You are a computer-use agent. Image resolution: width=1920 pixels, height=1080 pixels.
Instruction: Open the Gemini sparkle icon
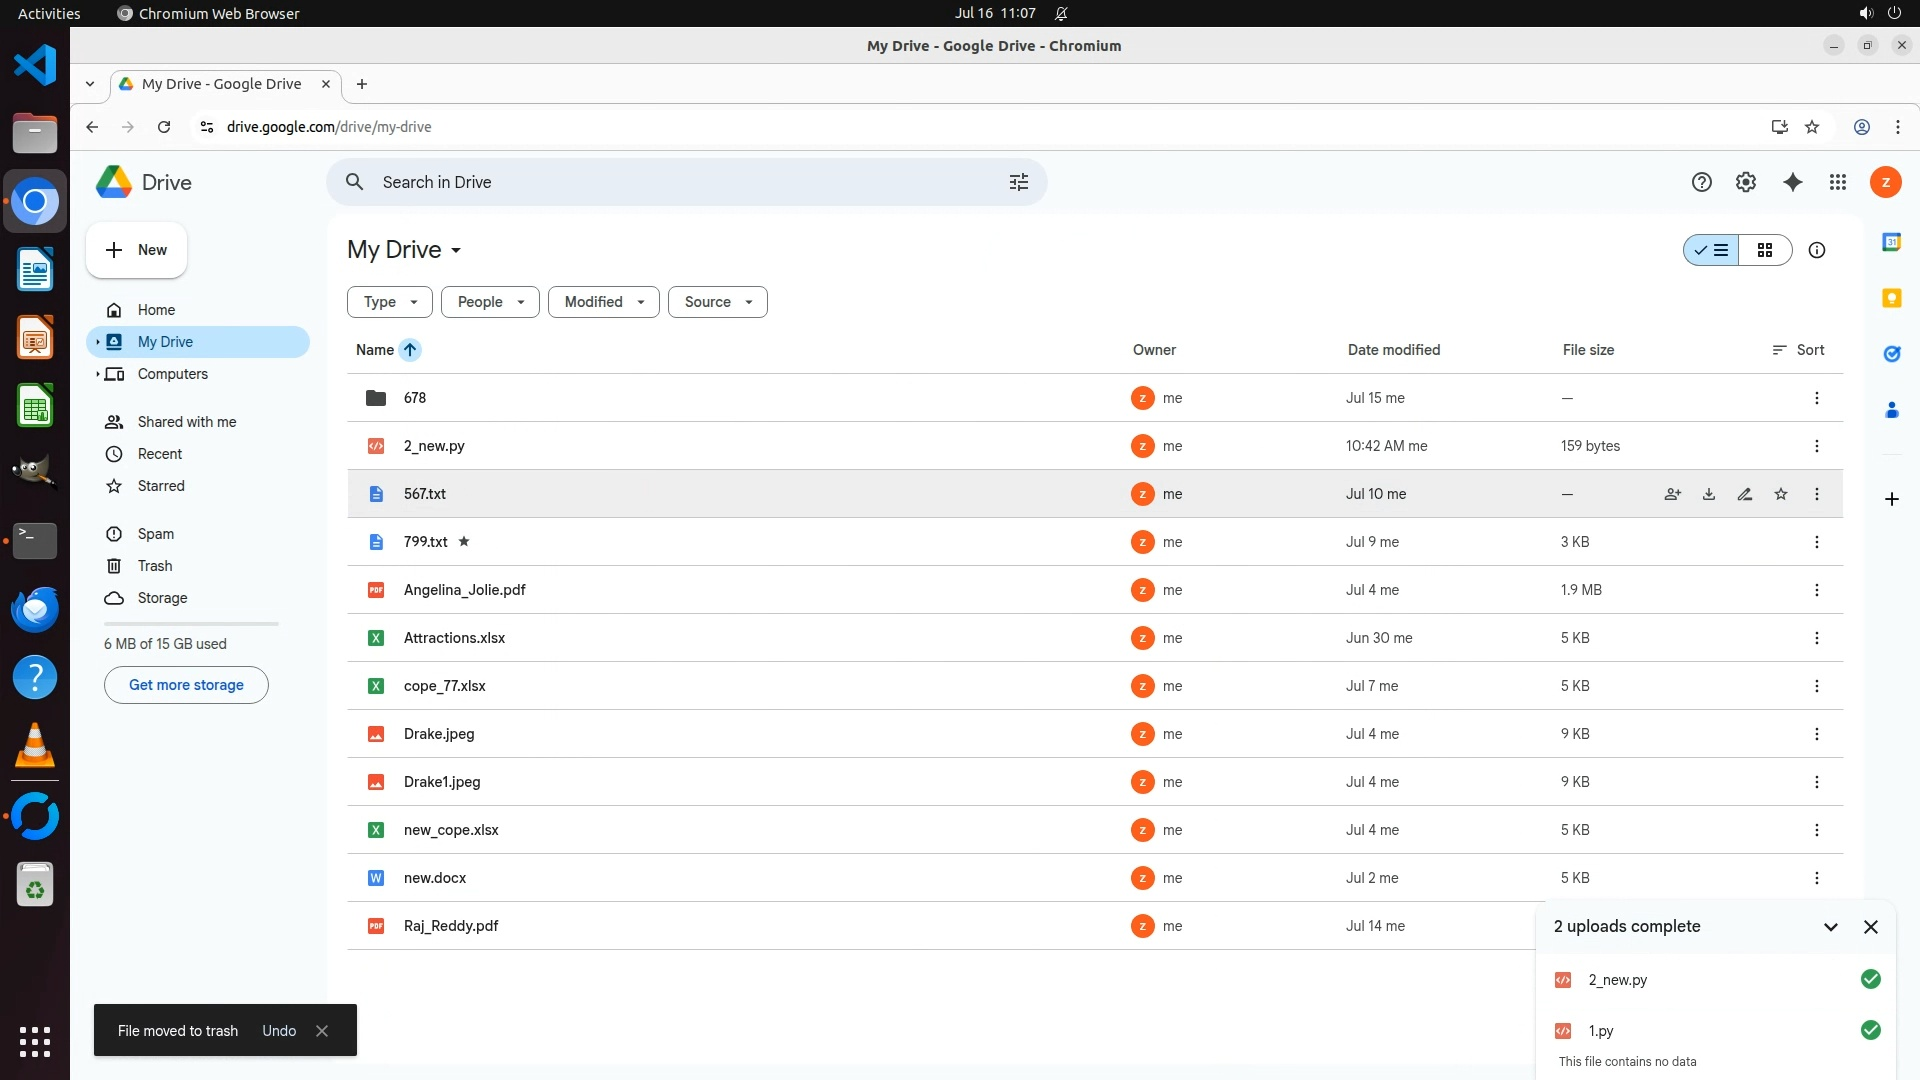click(1792, 182)
